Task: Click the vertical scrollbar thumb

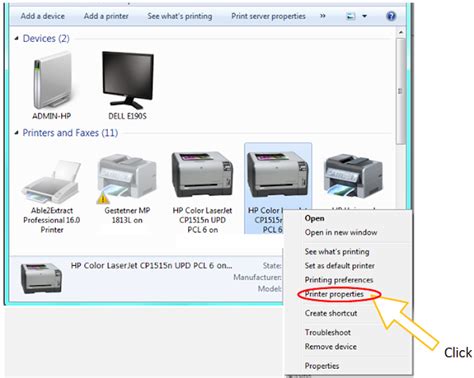Action: (401, 91)
